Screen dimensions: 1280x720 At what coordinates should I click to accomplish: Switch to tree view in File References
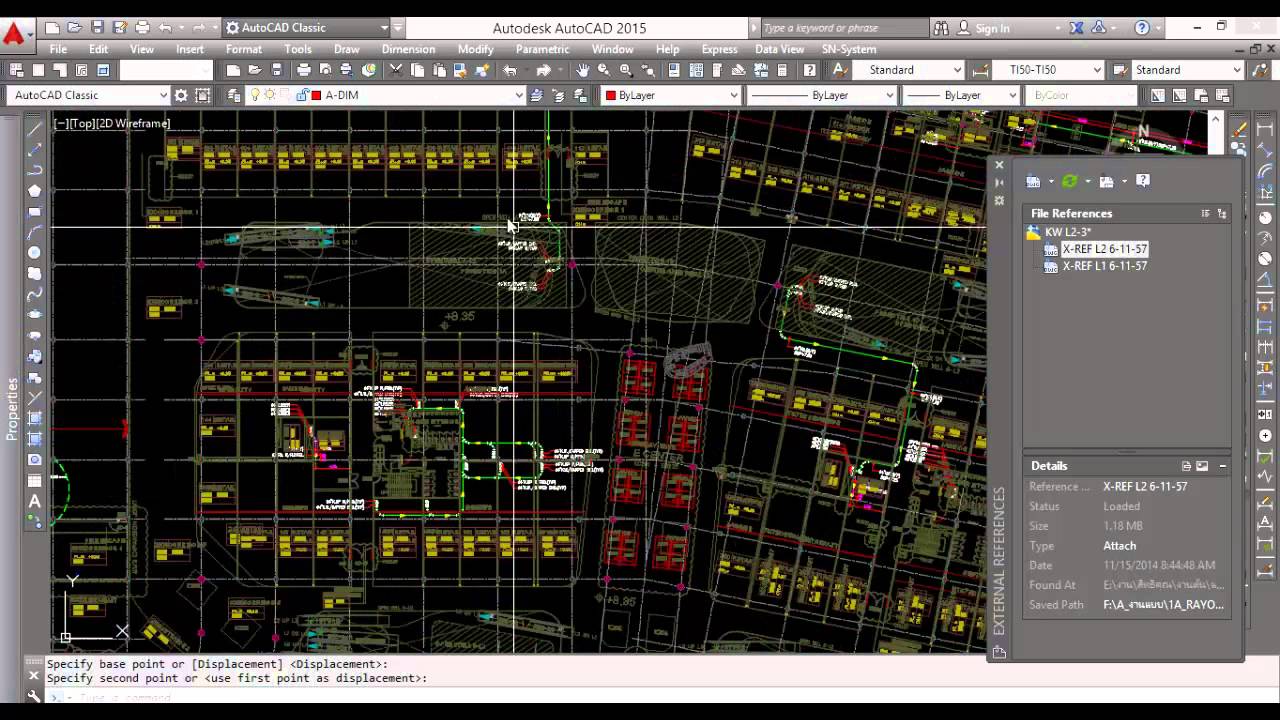click(x=1222, y=214)
